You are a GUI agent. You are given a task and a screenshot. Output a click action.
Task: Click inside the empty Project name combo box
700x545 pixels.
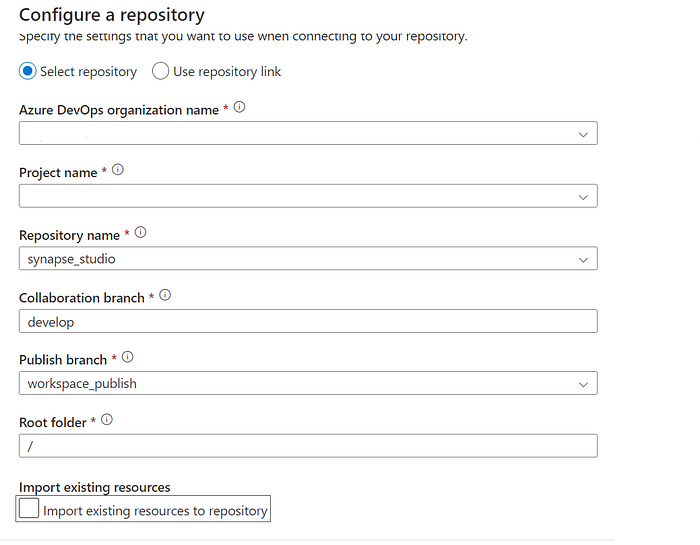coord(308,196)
